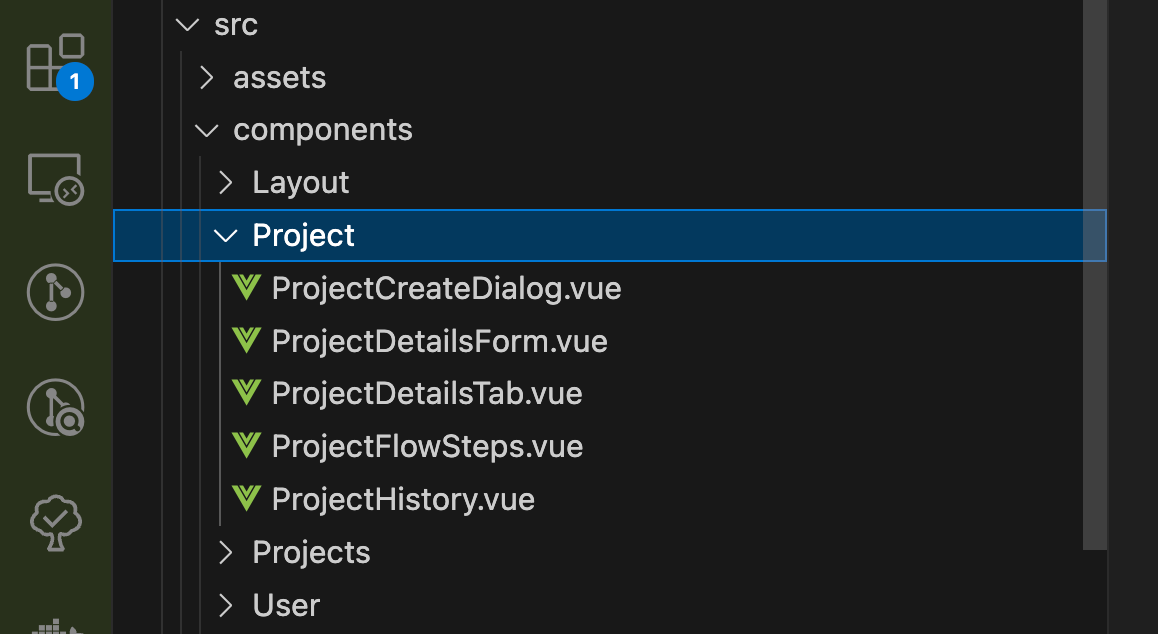The image size is (1158, 634).
Task: Click the Vue icon beside ProjectCreateDialog.vue
Action: 246,287
